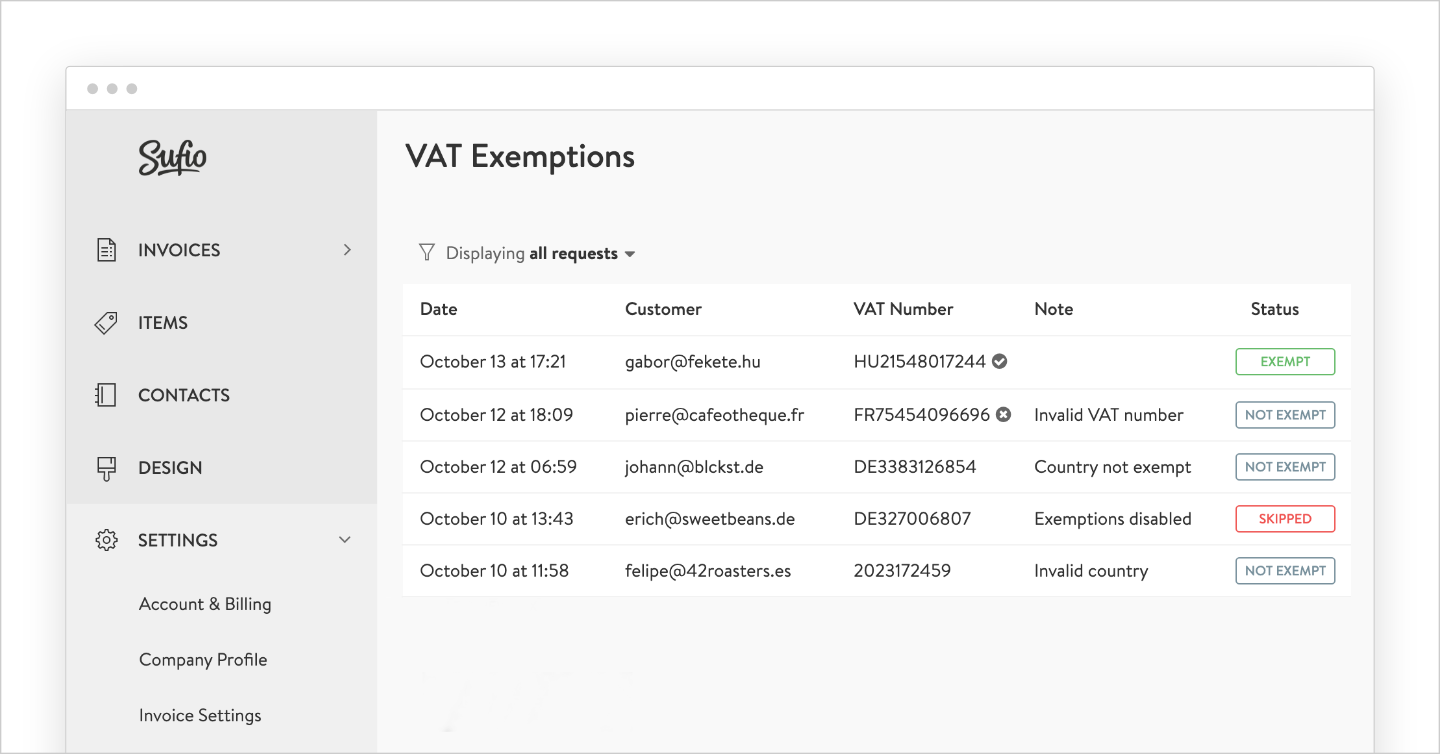Select customer pierre@cafeotheque.fr

click(714, 415)
